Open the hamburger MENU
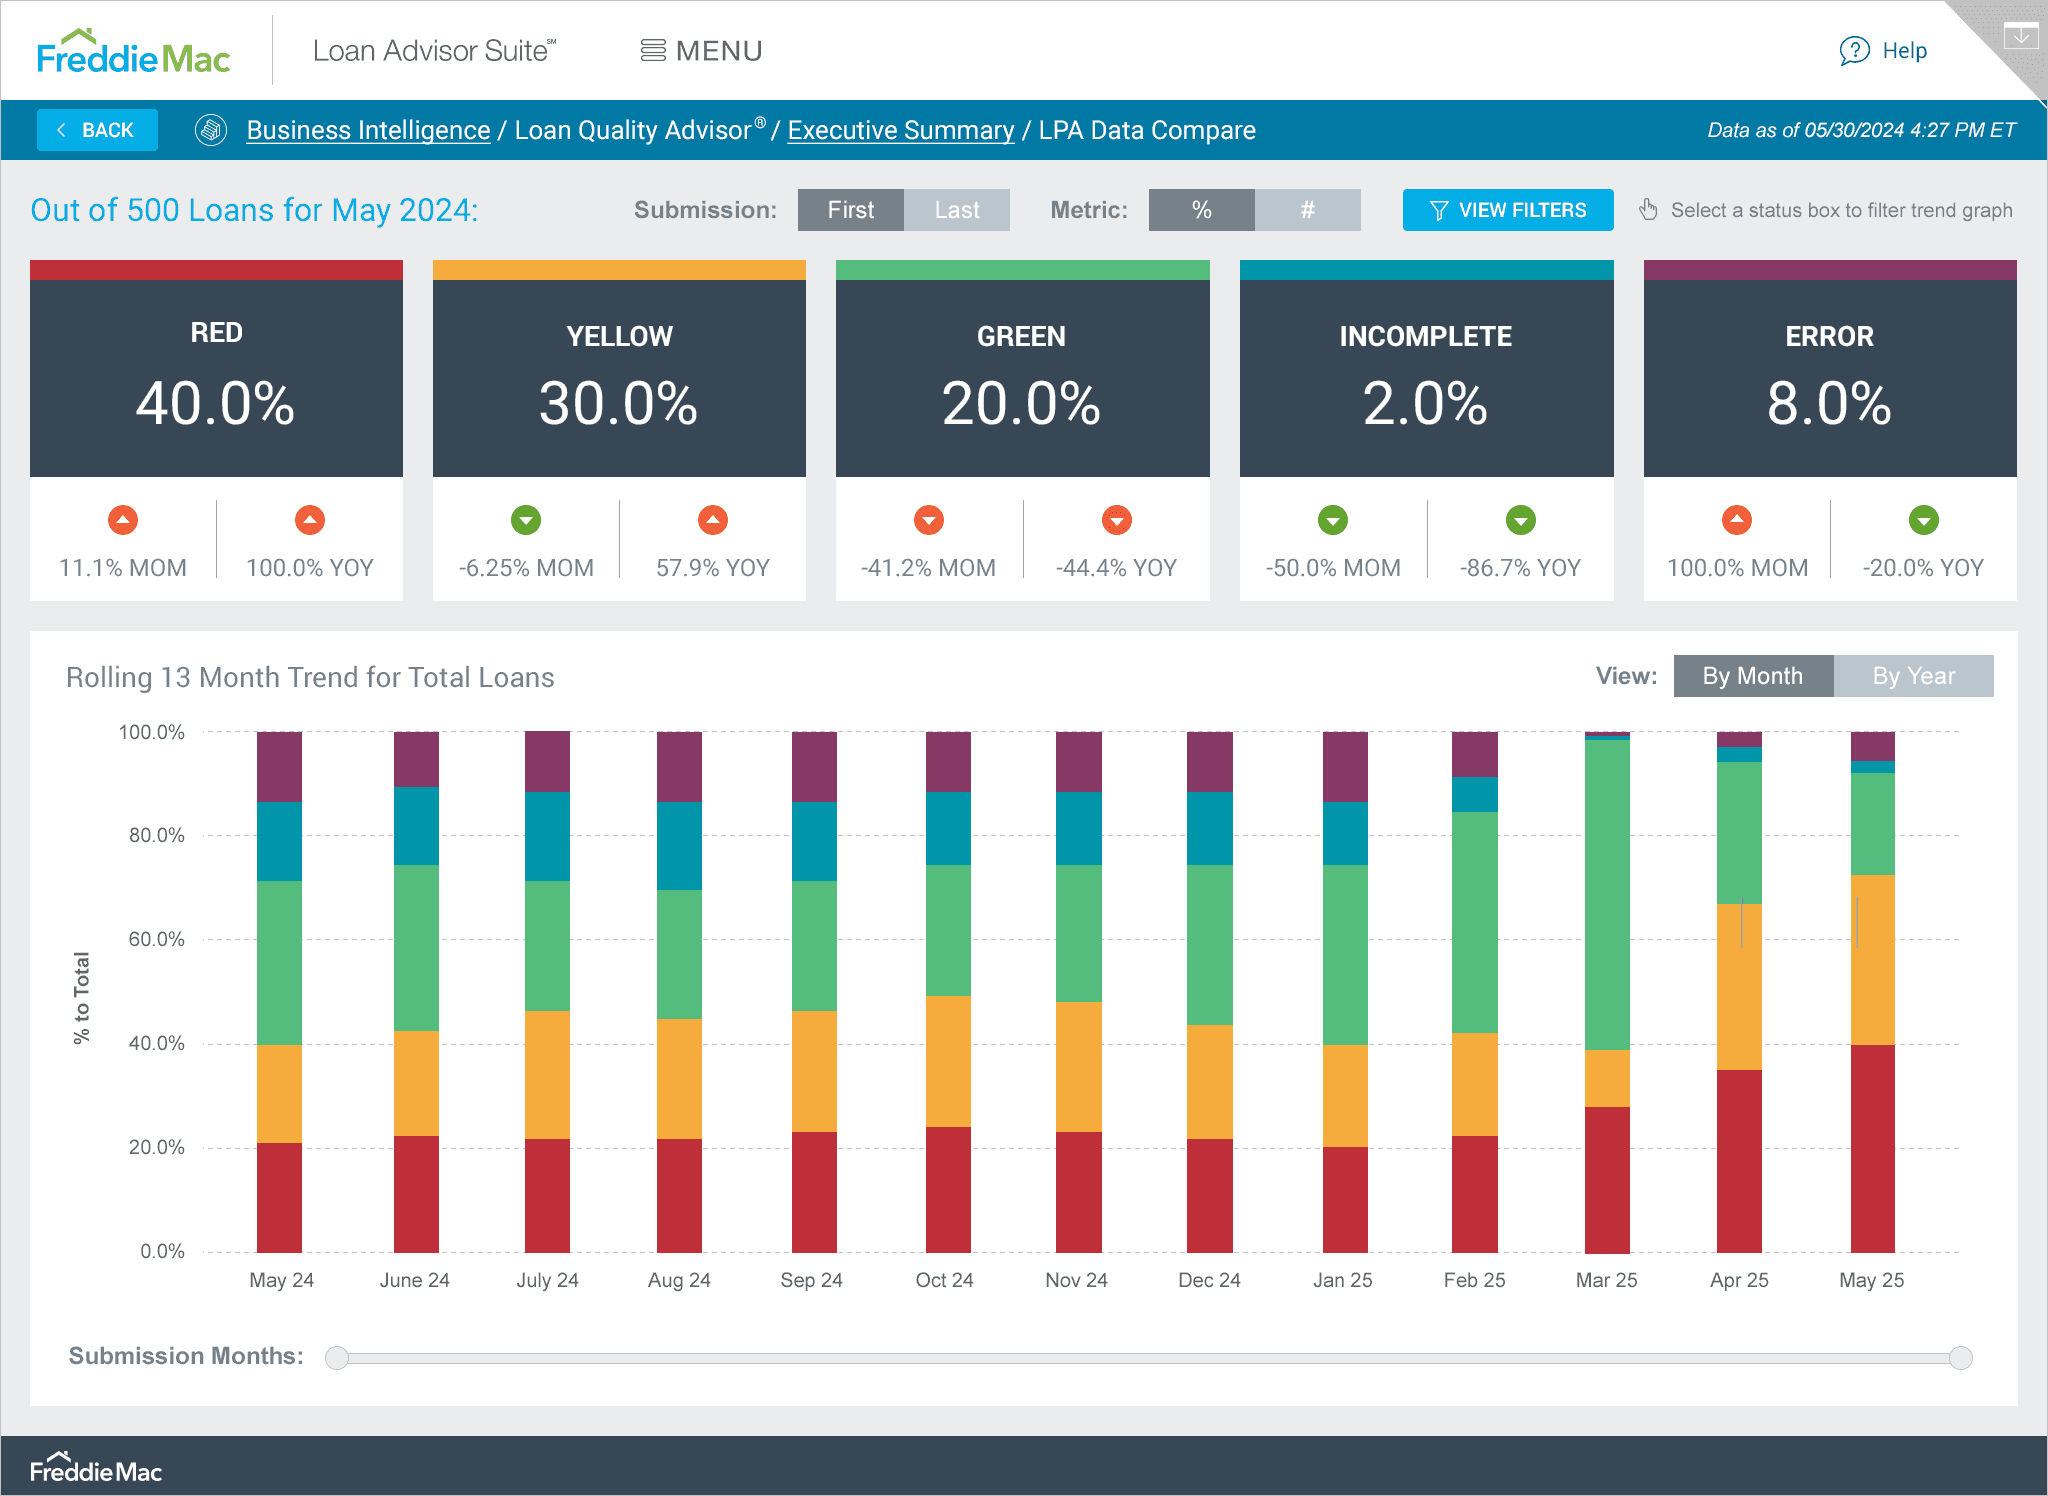Viewport: 2048px width, 1496px height. (x=701, y=51)
